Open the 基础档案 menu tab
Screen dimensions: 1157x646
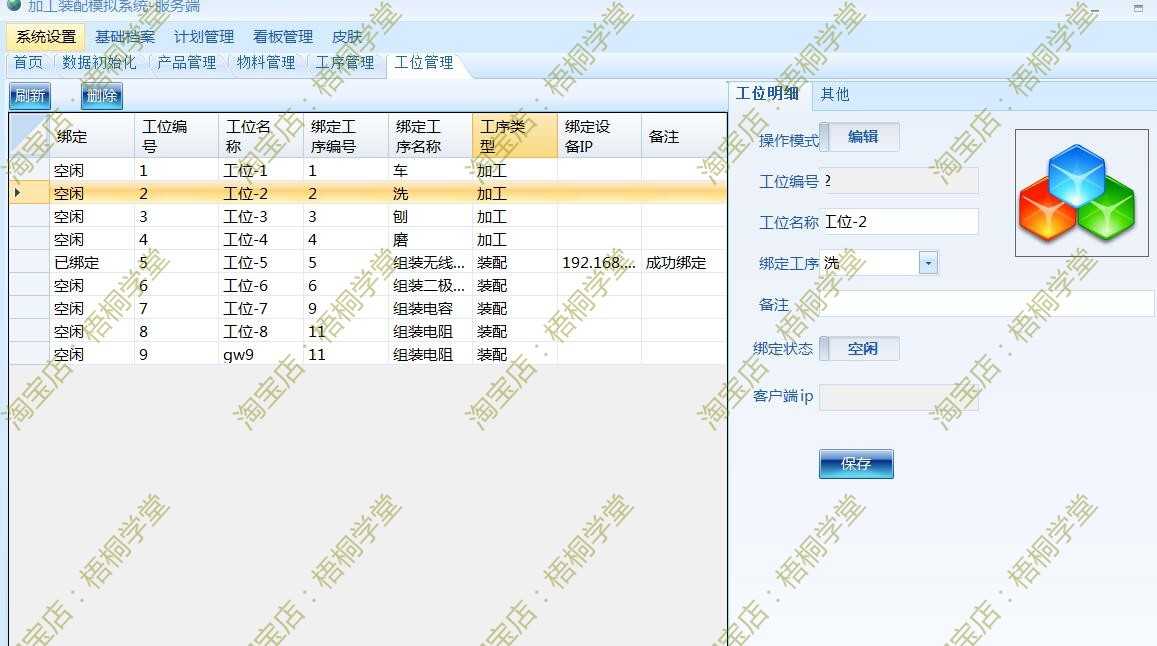125,37
